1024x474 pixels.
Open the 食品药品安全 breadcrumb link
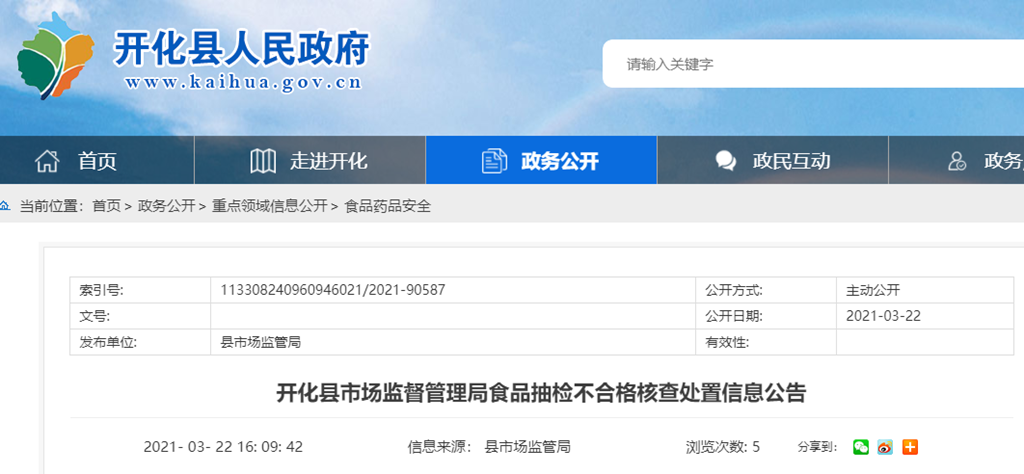pyautogui.click(x=387, y=206)
